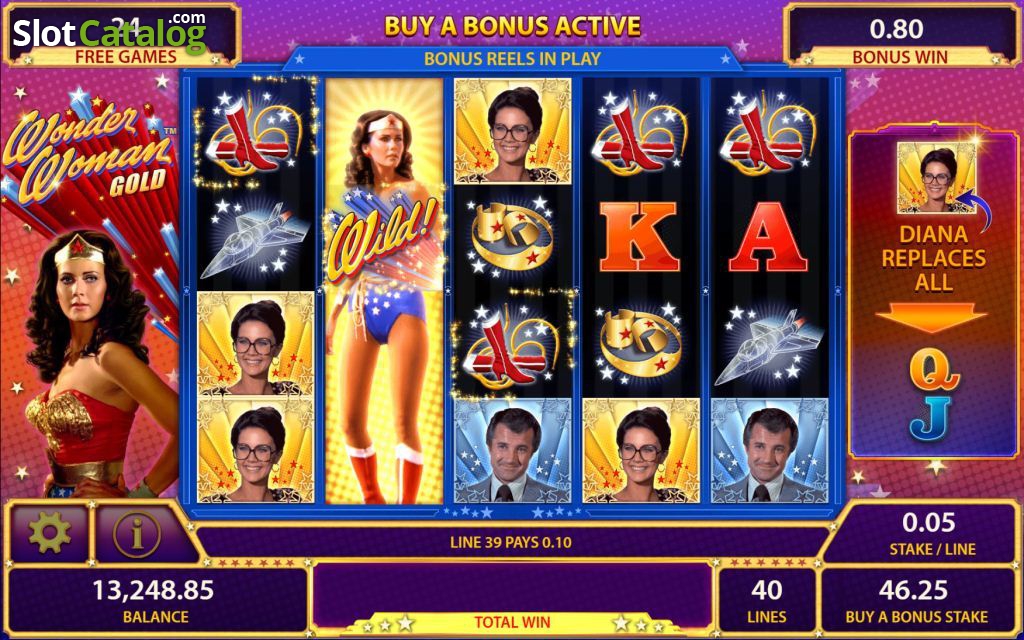Click the expanded Wild Wonder Woman reel
The width and height of the screenshot is (1024, 640).
[384, 291]
